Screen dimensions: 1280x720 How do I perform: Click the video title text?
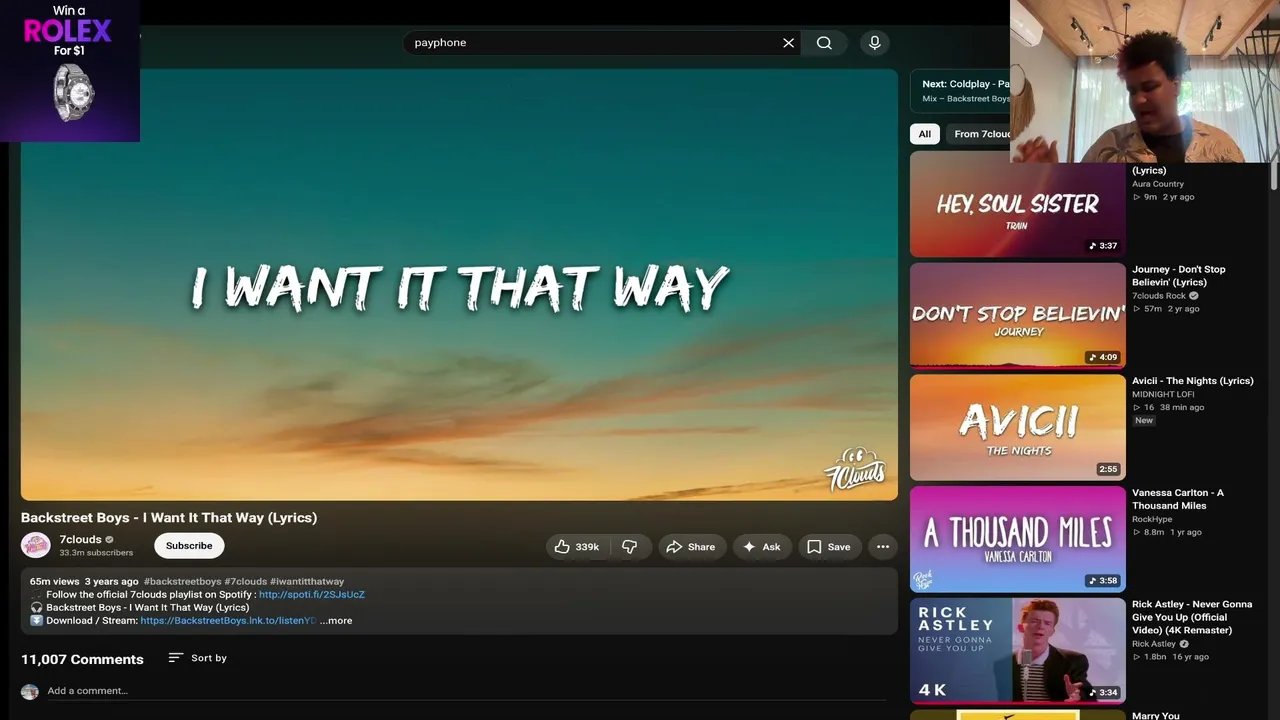tap(169, 518)
